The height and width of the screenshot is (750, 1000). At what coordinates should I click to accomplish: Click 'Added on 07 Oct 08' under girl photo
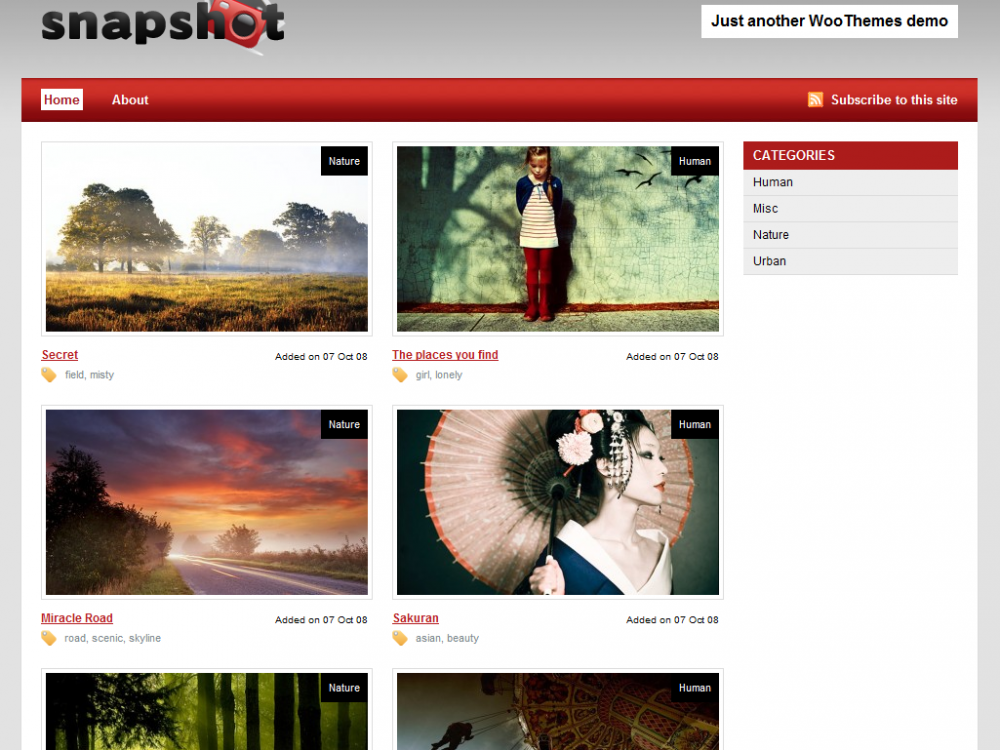(672, 357)
